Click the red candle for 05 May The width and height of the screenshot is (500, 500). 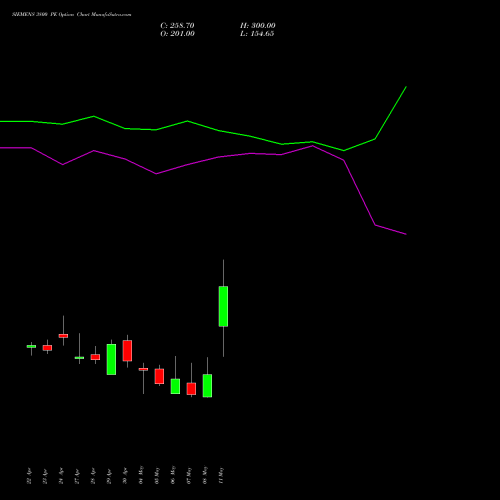(159, 376)
